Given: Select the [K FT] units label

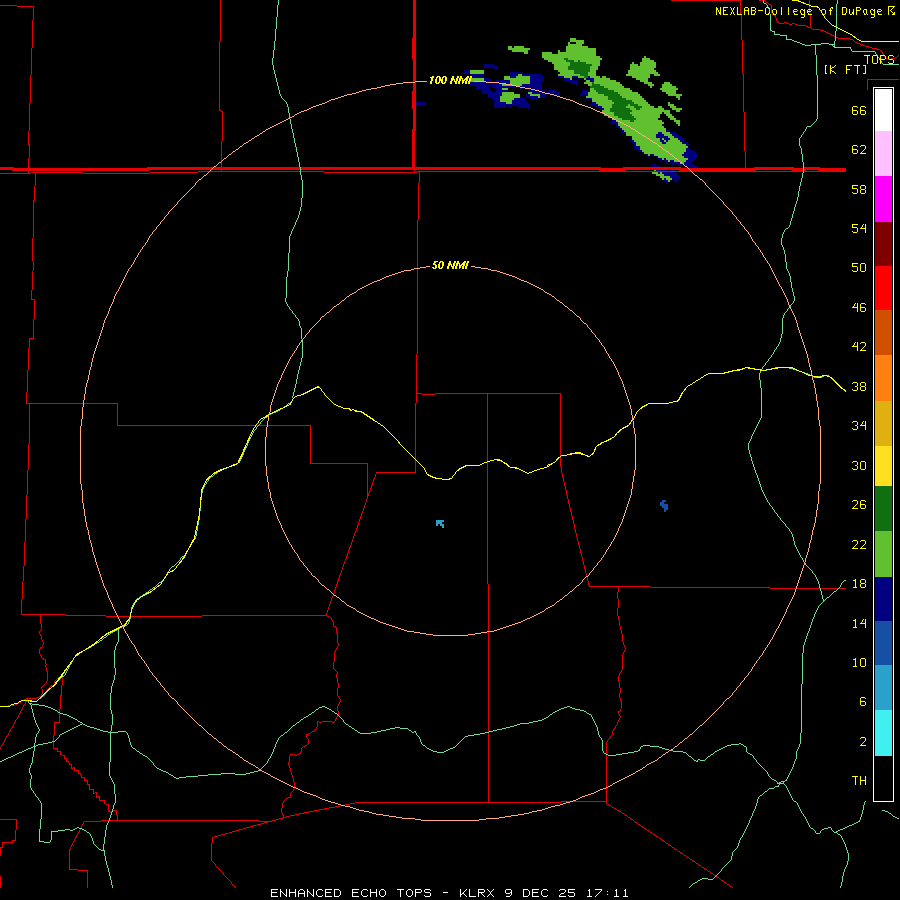Looking at the screenshot, I should pyautogui.click(x=845, y=69).
